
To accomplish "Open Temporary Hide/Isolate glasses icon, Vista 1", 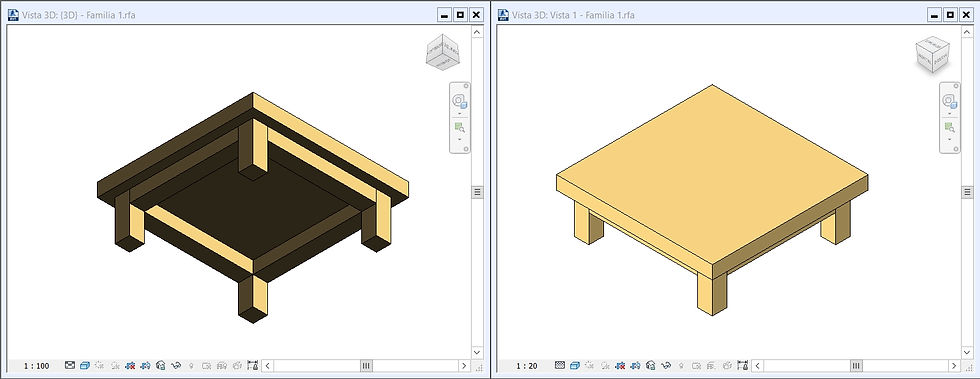I will pos(666,365).
